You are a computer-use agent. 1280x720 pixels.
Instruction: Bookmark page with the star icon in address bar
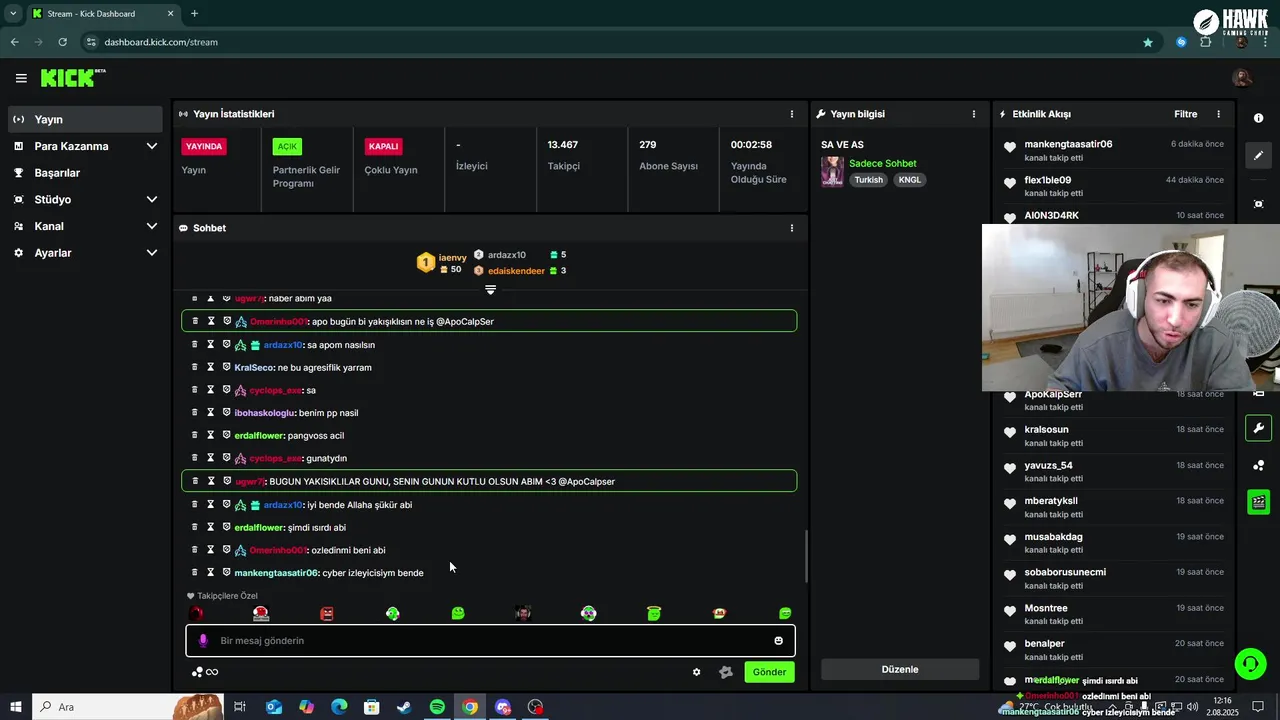[1148, 42]
